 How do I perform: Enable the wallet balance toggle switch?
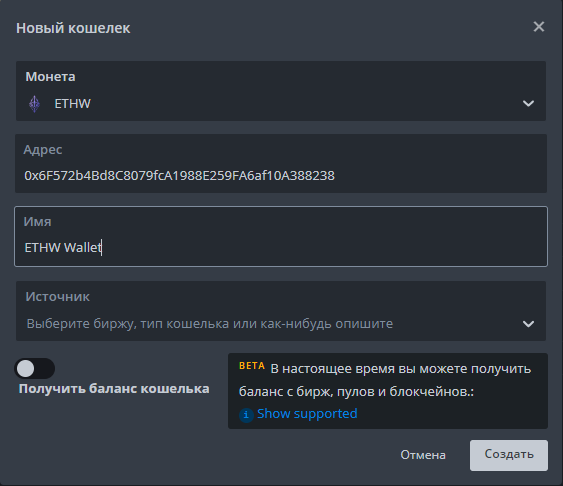coord(34,369)
